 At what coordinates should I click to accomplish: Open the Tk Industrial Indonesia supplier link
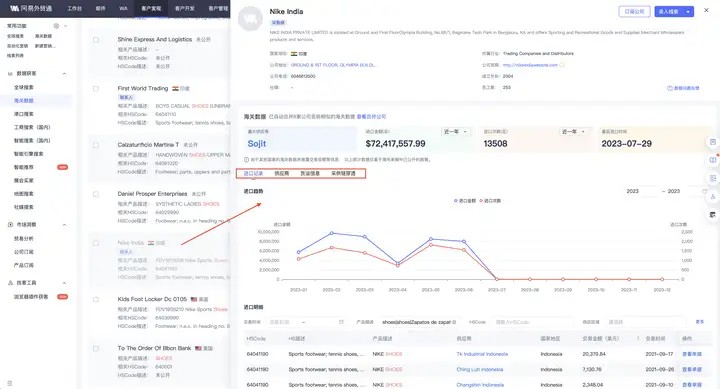click(x=482, y=354)
